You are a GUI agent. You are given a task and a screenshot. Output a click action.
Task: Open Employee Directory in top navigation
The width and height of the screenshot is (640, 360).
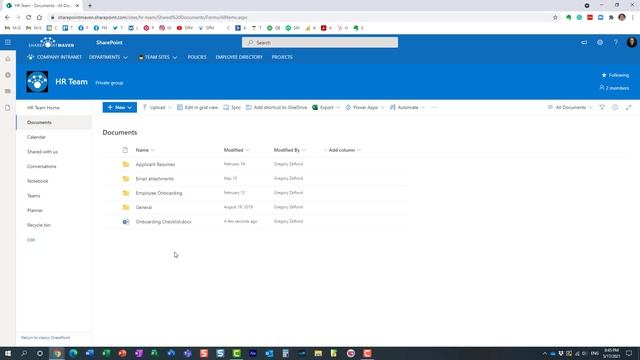[239, 57]
